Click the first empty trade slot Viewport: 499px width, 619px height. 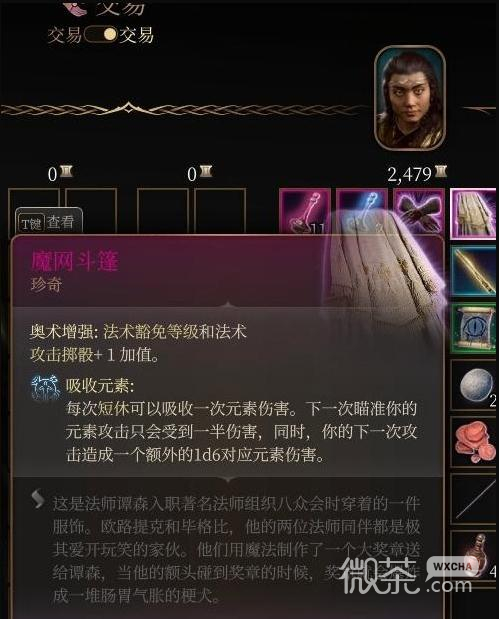click(34, 211)
